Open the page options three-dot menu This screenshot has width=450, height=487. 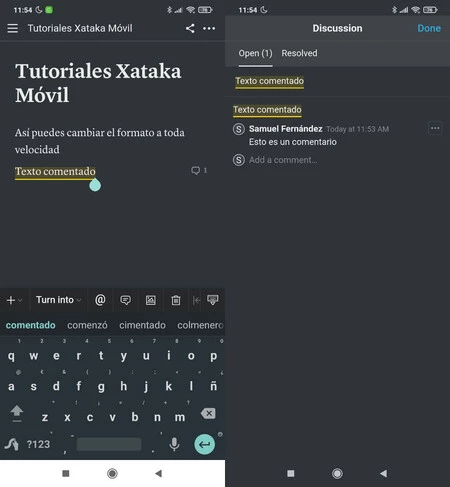click(x=209, y=29)
